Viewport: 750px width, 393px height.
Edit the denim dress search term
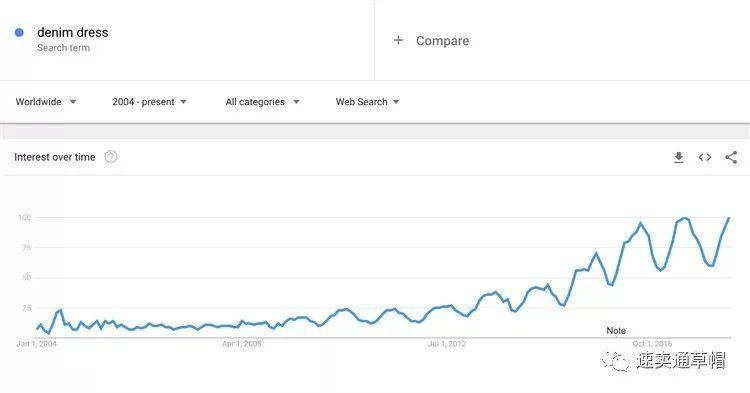(73, 33)
